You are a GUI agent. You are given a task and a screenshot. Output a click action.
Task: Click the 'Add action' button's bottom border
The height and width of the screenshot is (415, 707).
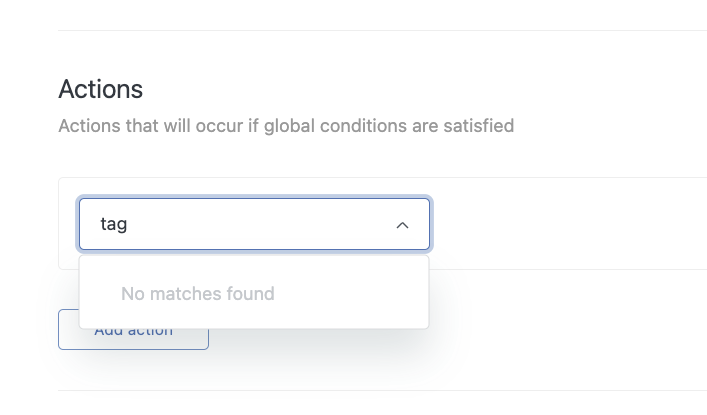click(x=133, y=349)
